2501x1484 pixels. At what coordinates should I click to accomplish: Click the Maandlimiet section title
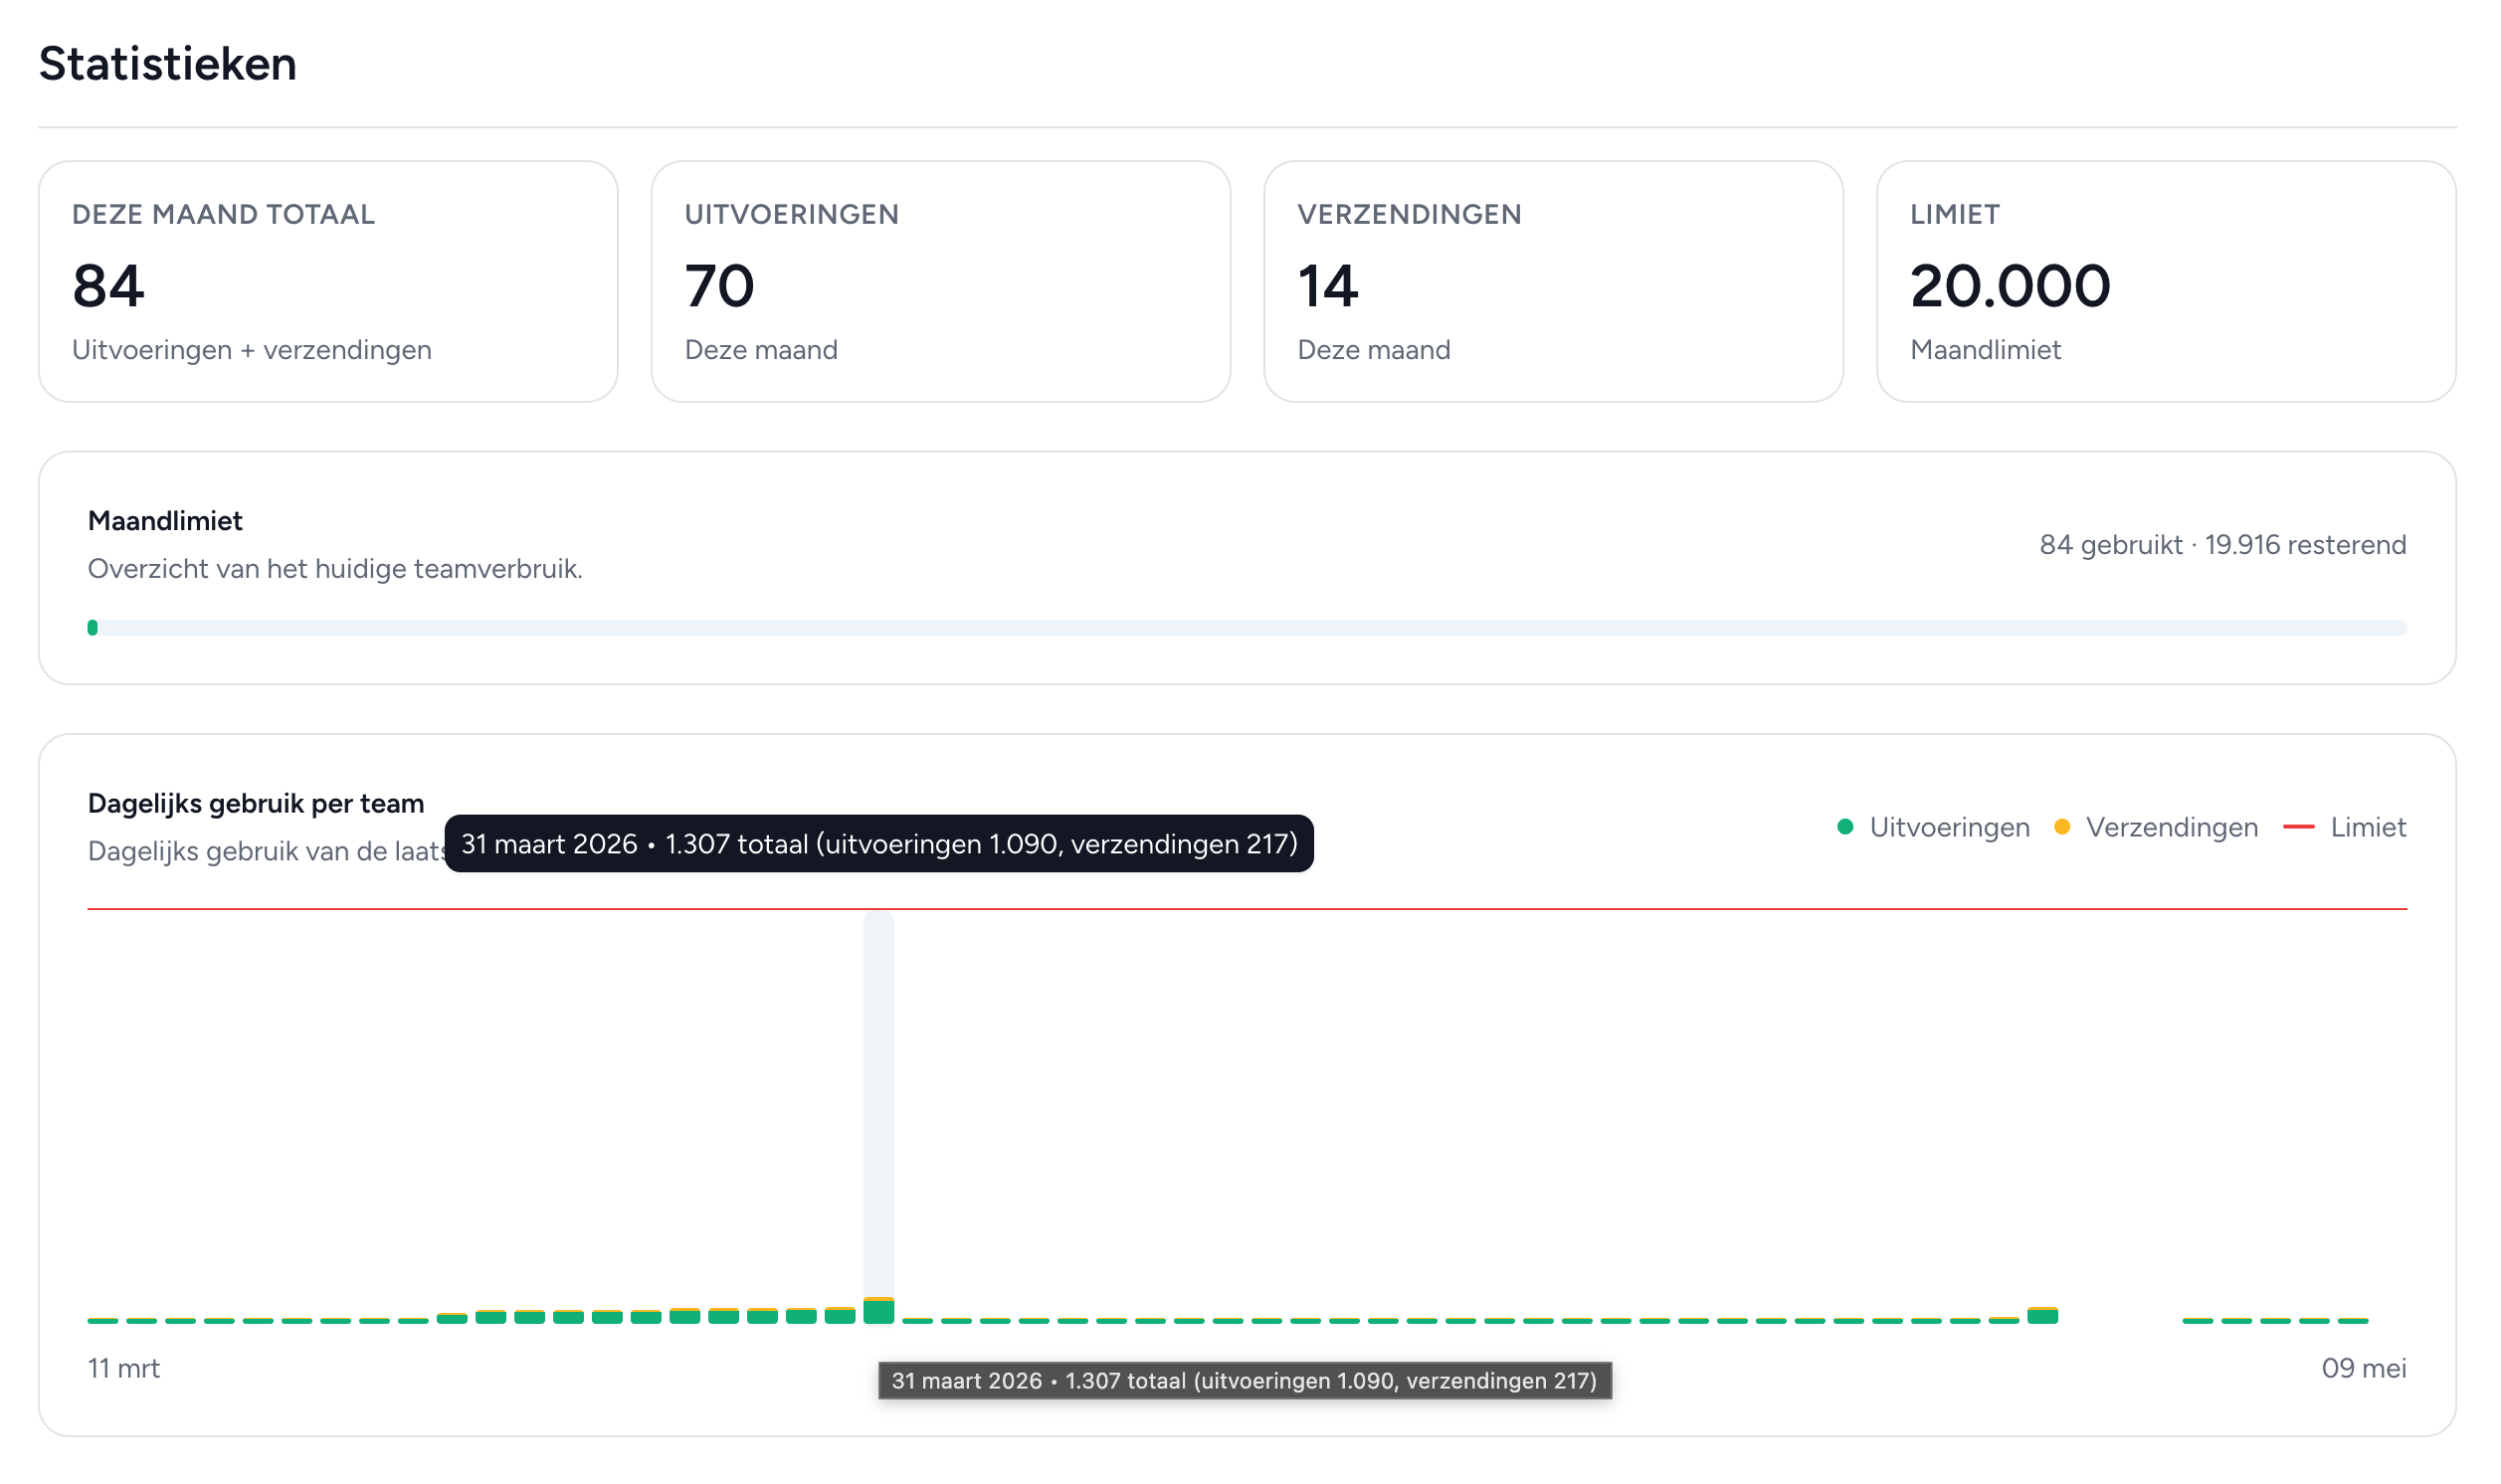[x=165, y=521]
